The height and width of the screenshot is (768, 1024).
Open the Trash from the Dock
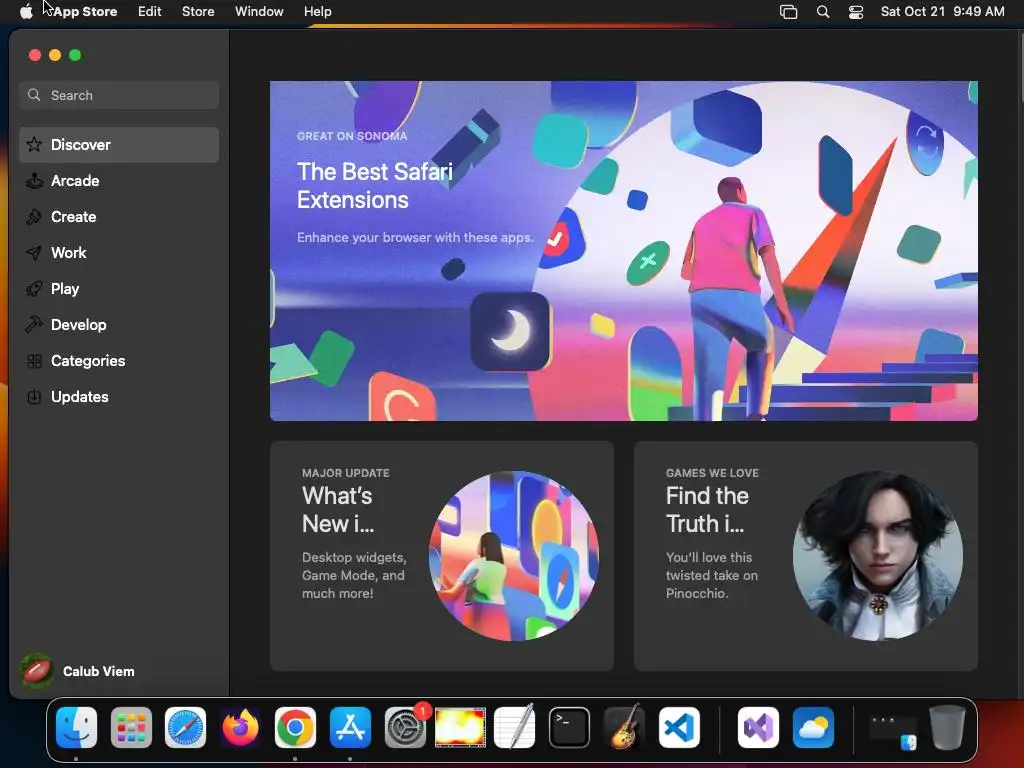click(x=947, y=728)
